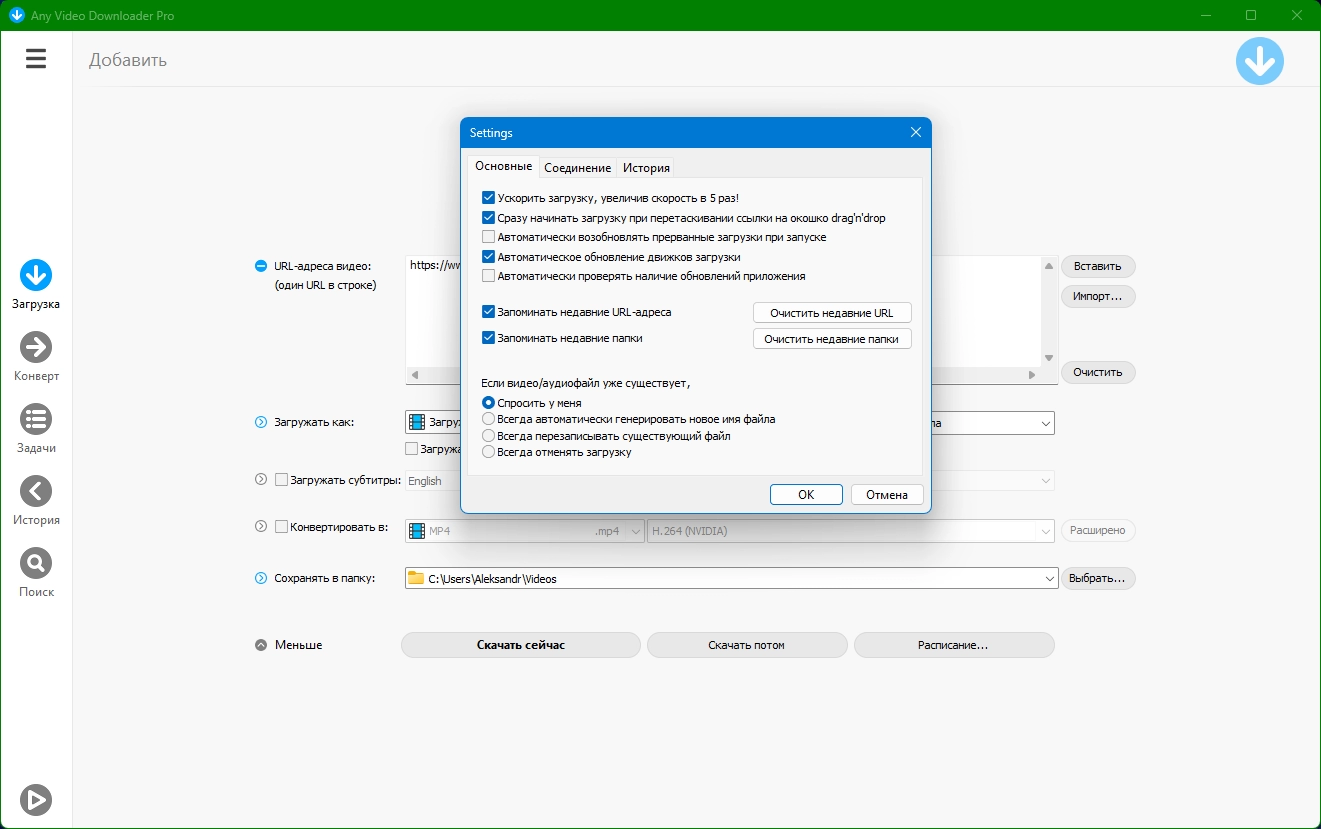Enable auto-resume of interrupted downloads
The width and height of the screenshot is (1321, 829).
point(488,237)
